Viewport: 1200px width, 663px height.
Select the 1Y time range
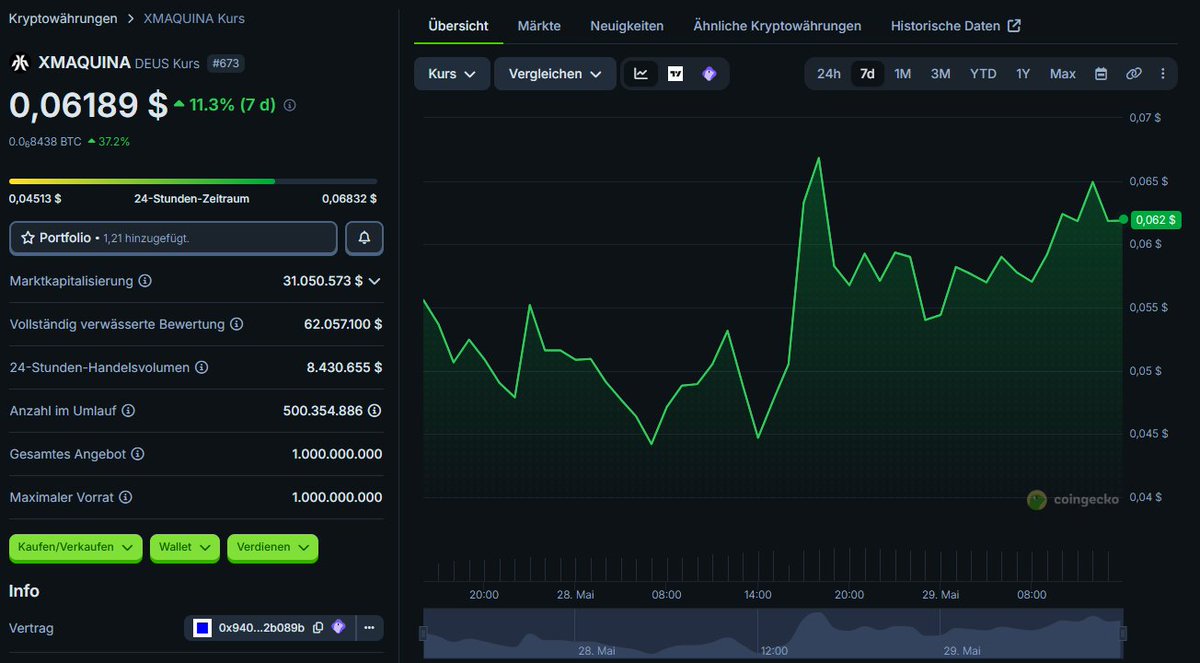tap(1023, 74)
